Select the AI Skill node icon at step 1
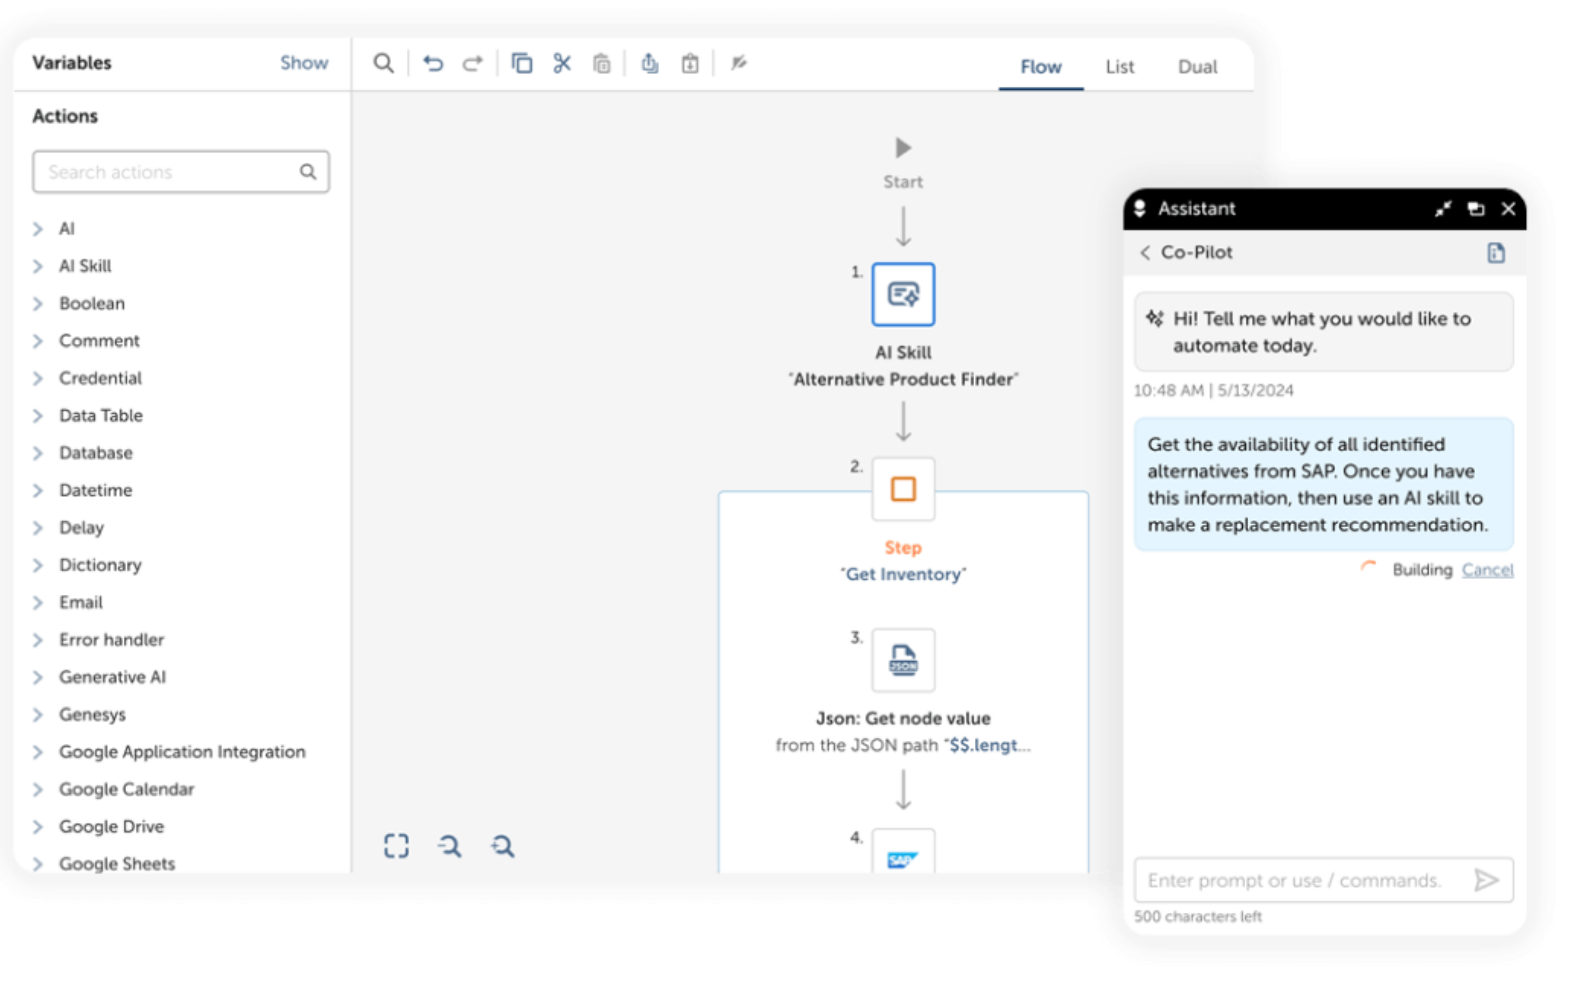This screenshot has height=1005, width=1570. [903, 294]
